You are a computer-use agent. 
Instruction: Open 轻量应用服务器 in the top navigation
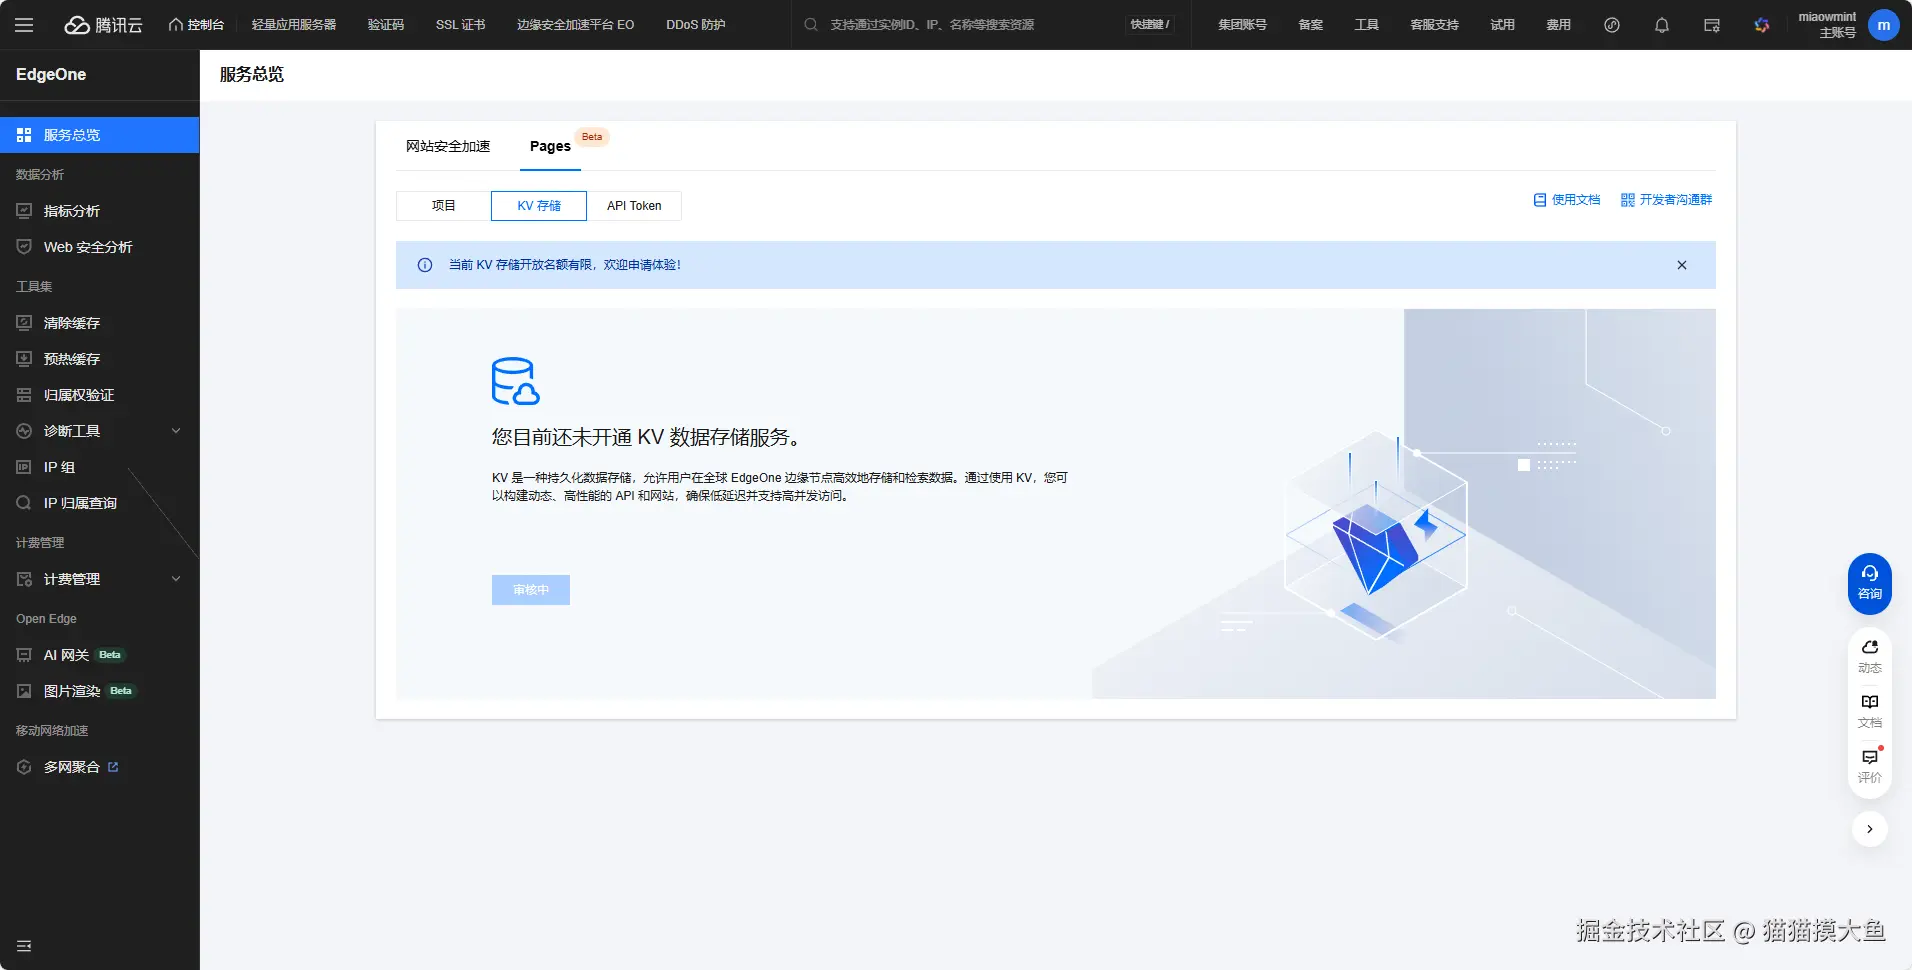(294, 25)
